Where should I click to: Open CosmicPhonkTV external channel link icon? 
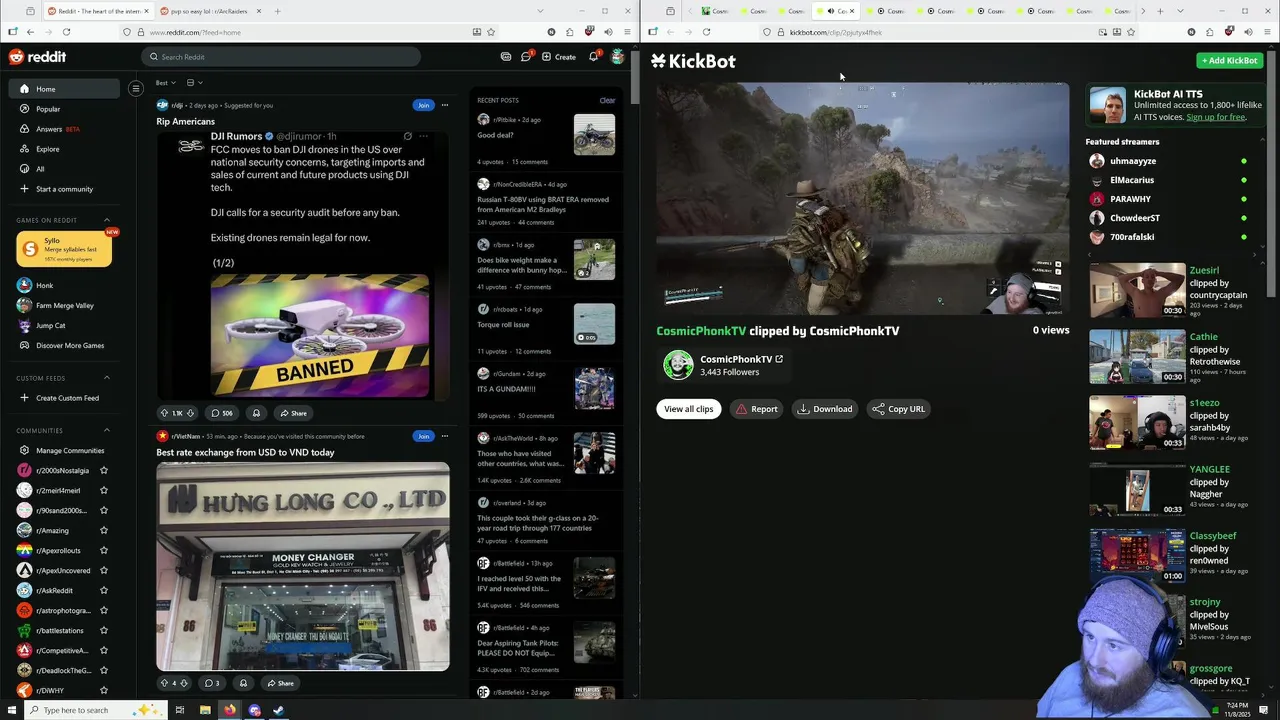[779, 359]
